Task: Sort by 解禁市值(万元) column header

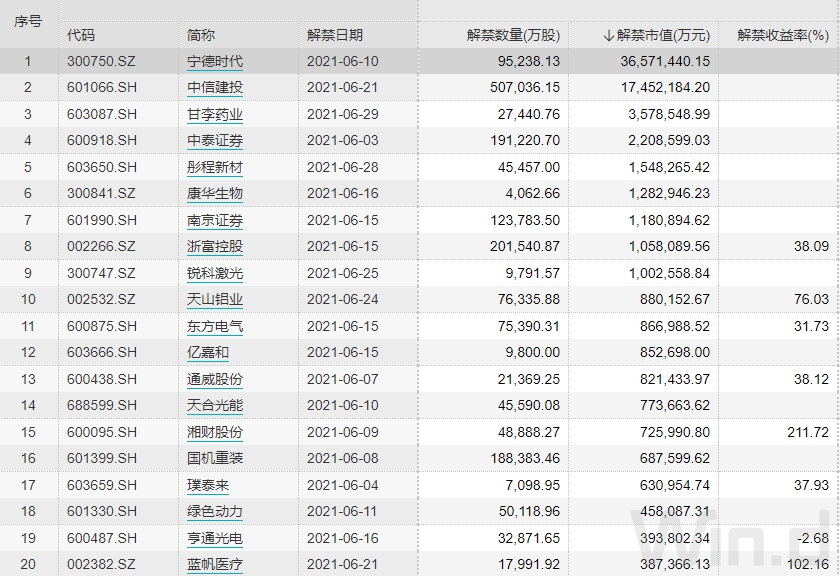Action: [x=657, y=35]
